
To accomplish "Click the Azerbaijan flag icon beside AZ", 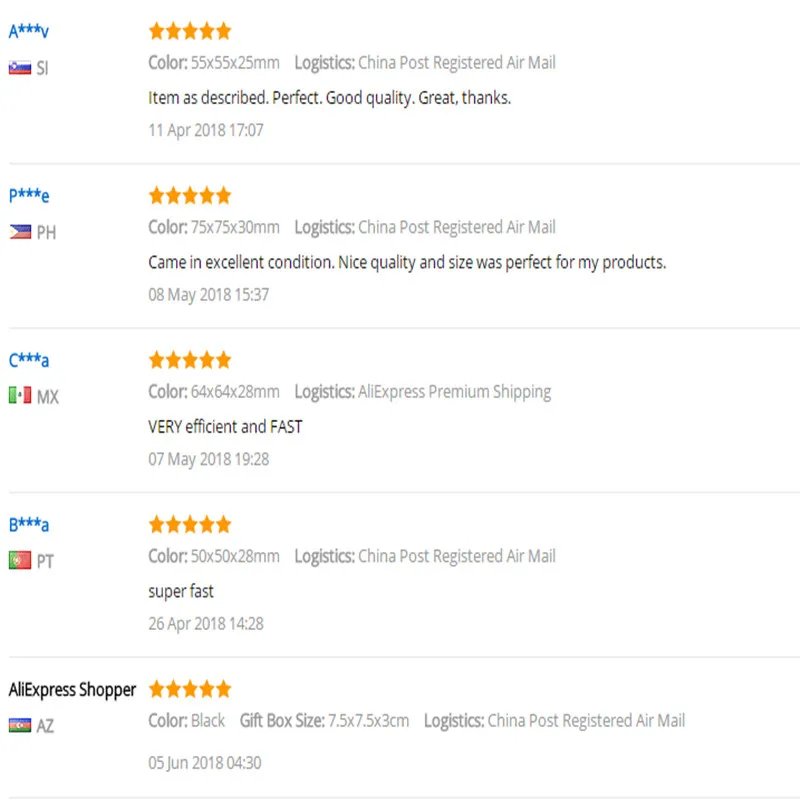I will coord(20,725).
